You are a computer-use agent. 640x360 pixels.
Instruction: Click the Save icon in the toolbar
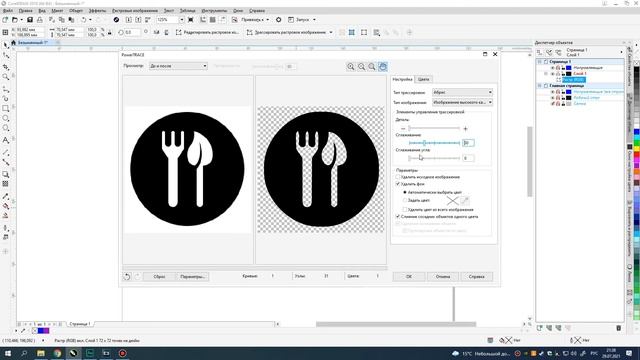coord(30,20)
